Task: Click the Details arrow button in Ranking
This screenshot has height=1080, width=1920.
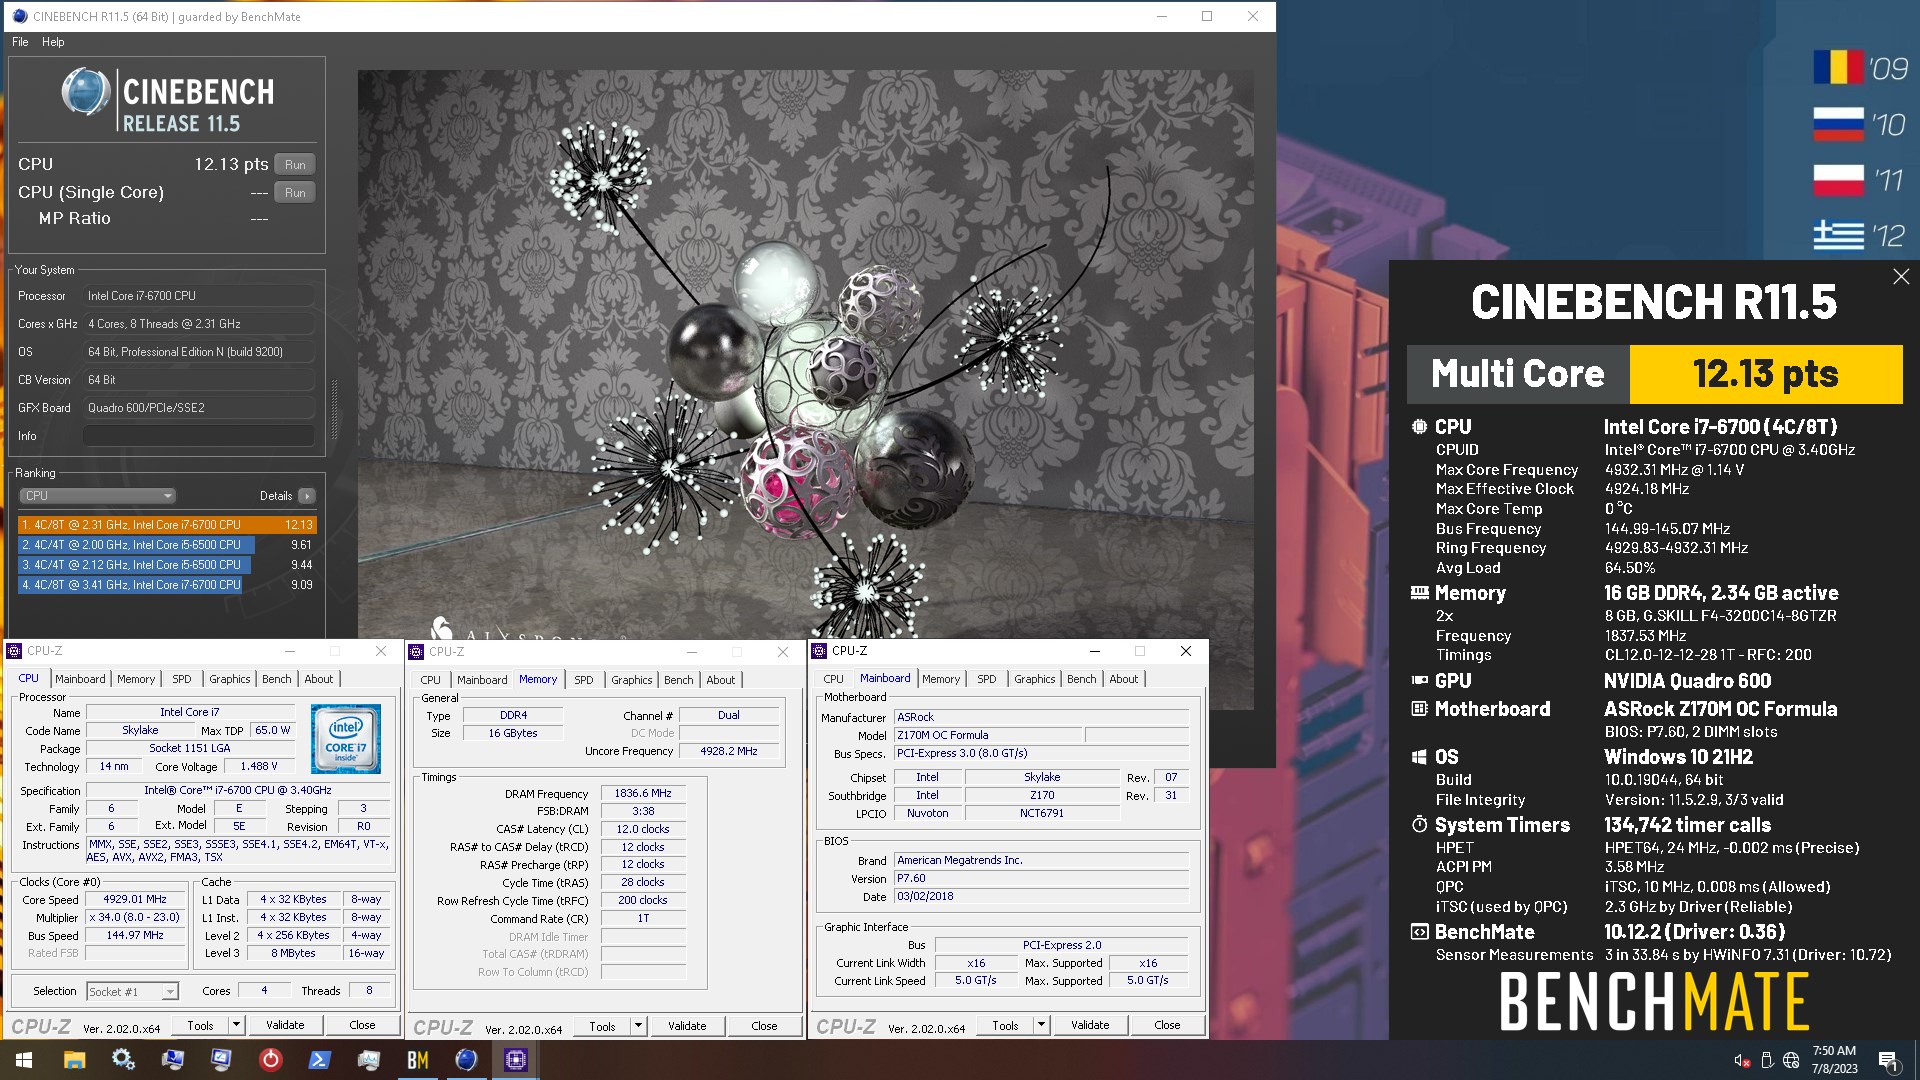Action: pyautogui.click(x=307, y=496)
